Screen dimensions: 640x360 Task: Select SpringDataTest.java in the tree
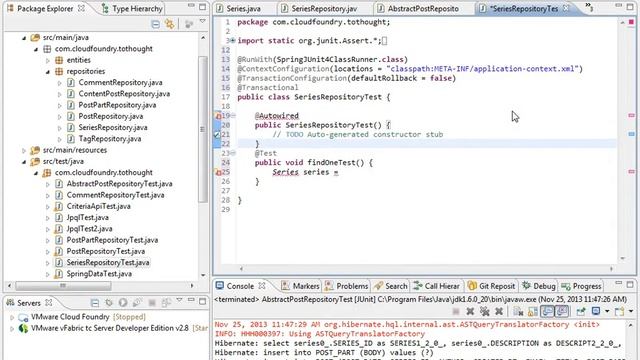pos(99,273)
